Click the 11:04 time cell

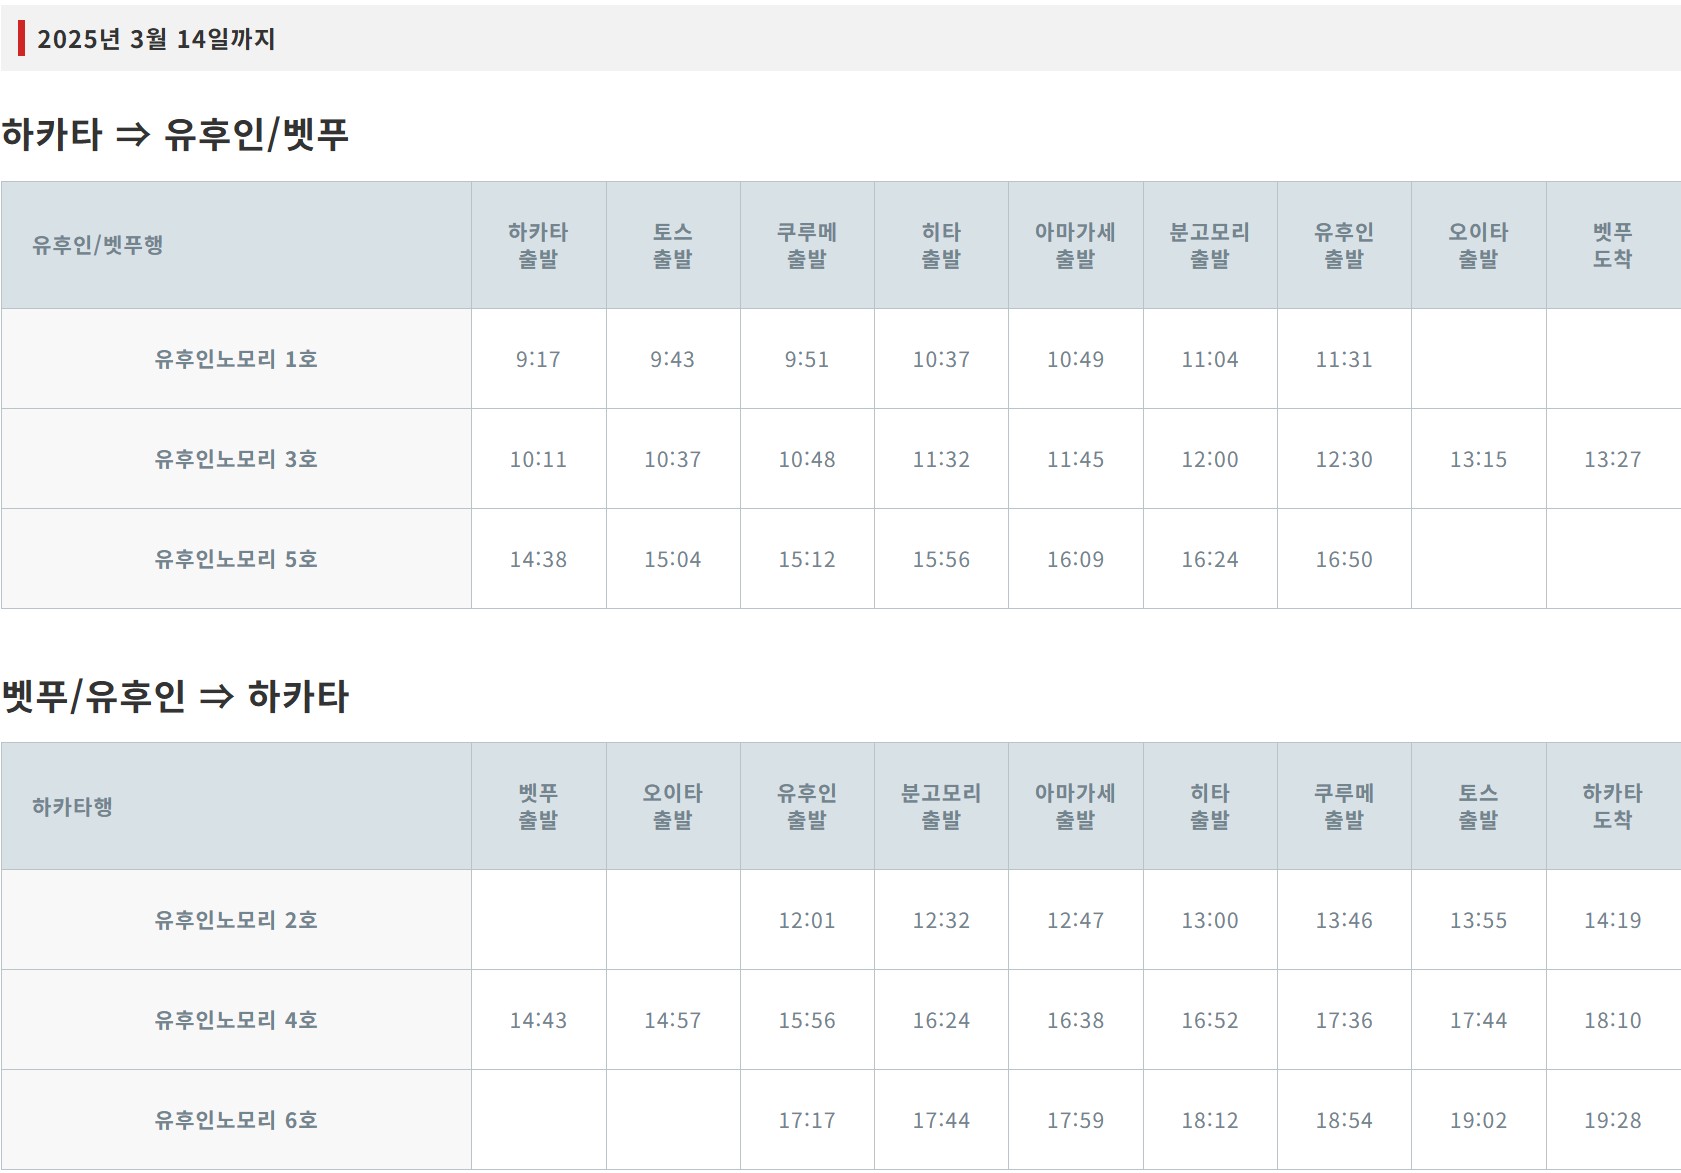(1210, 359)
